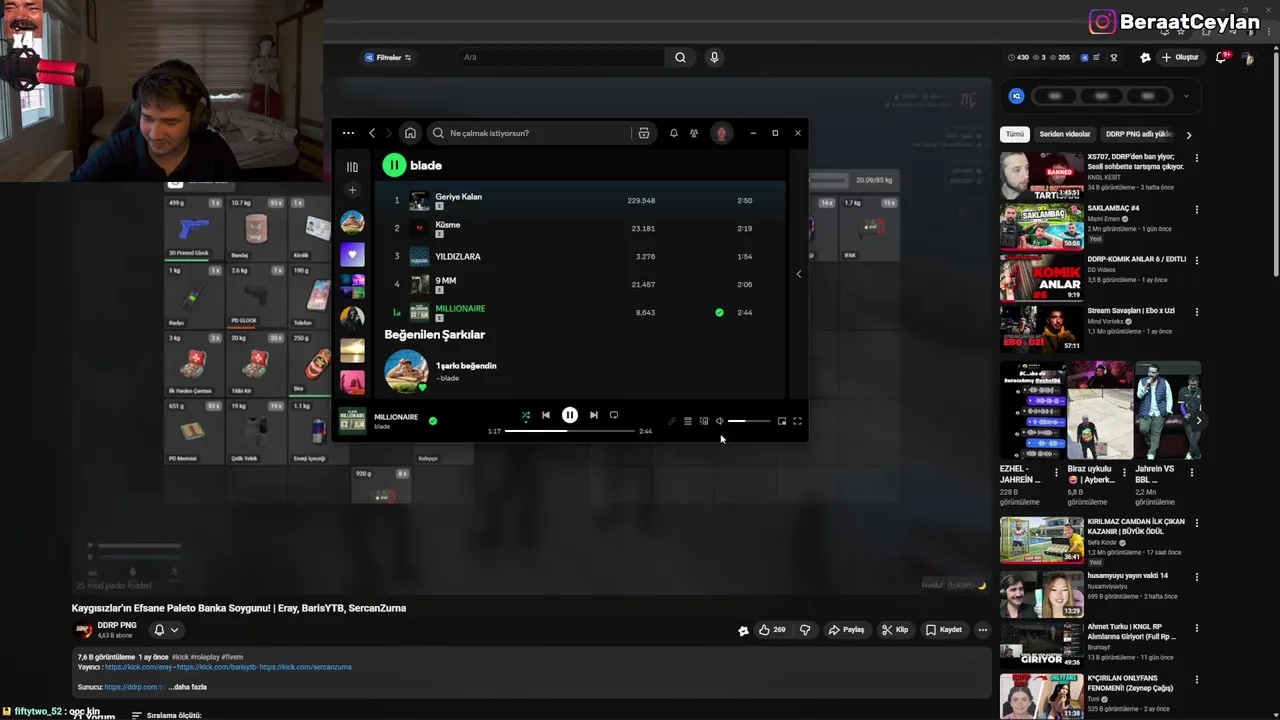This screenshot has width=1280, height=720.
Task: Adjust the Spotify volume slider
Action: click(749, 421)
